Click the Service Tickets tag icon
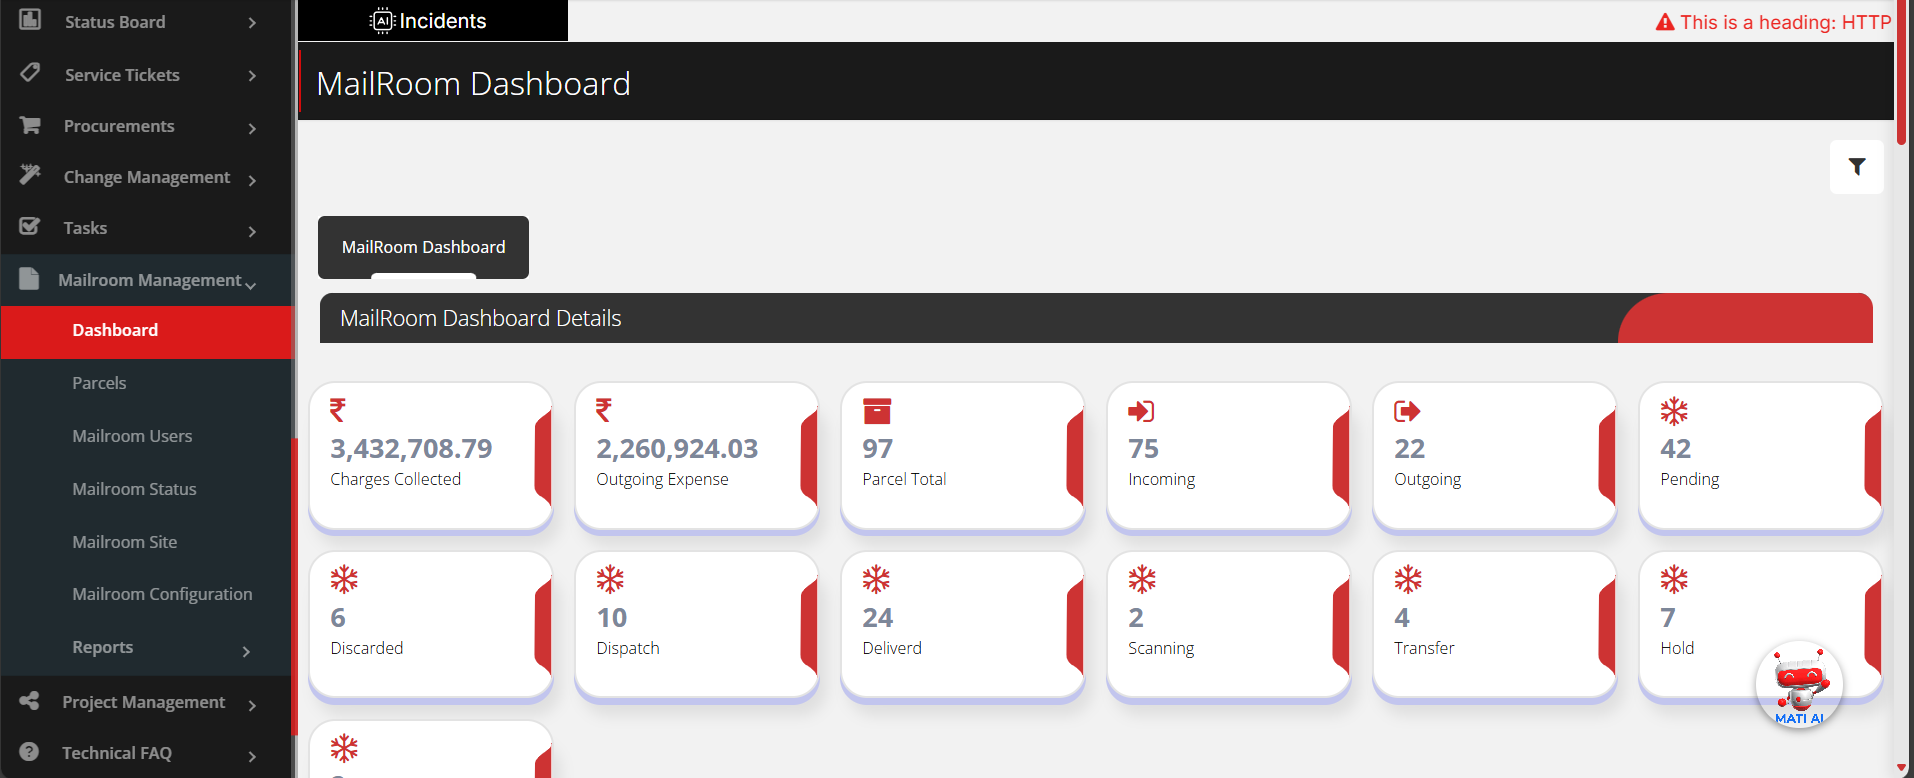This screenshot has height=778, width=1914. coord(30,72)
